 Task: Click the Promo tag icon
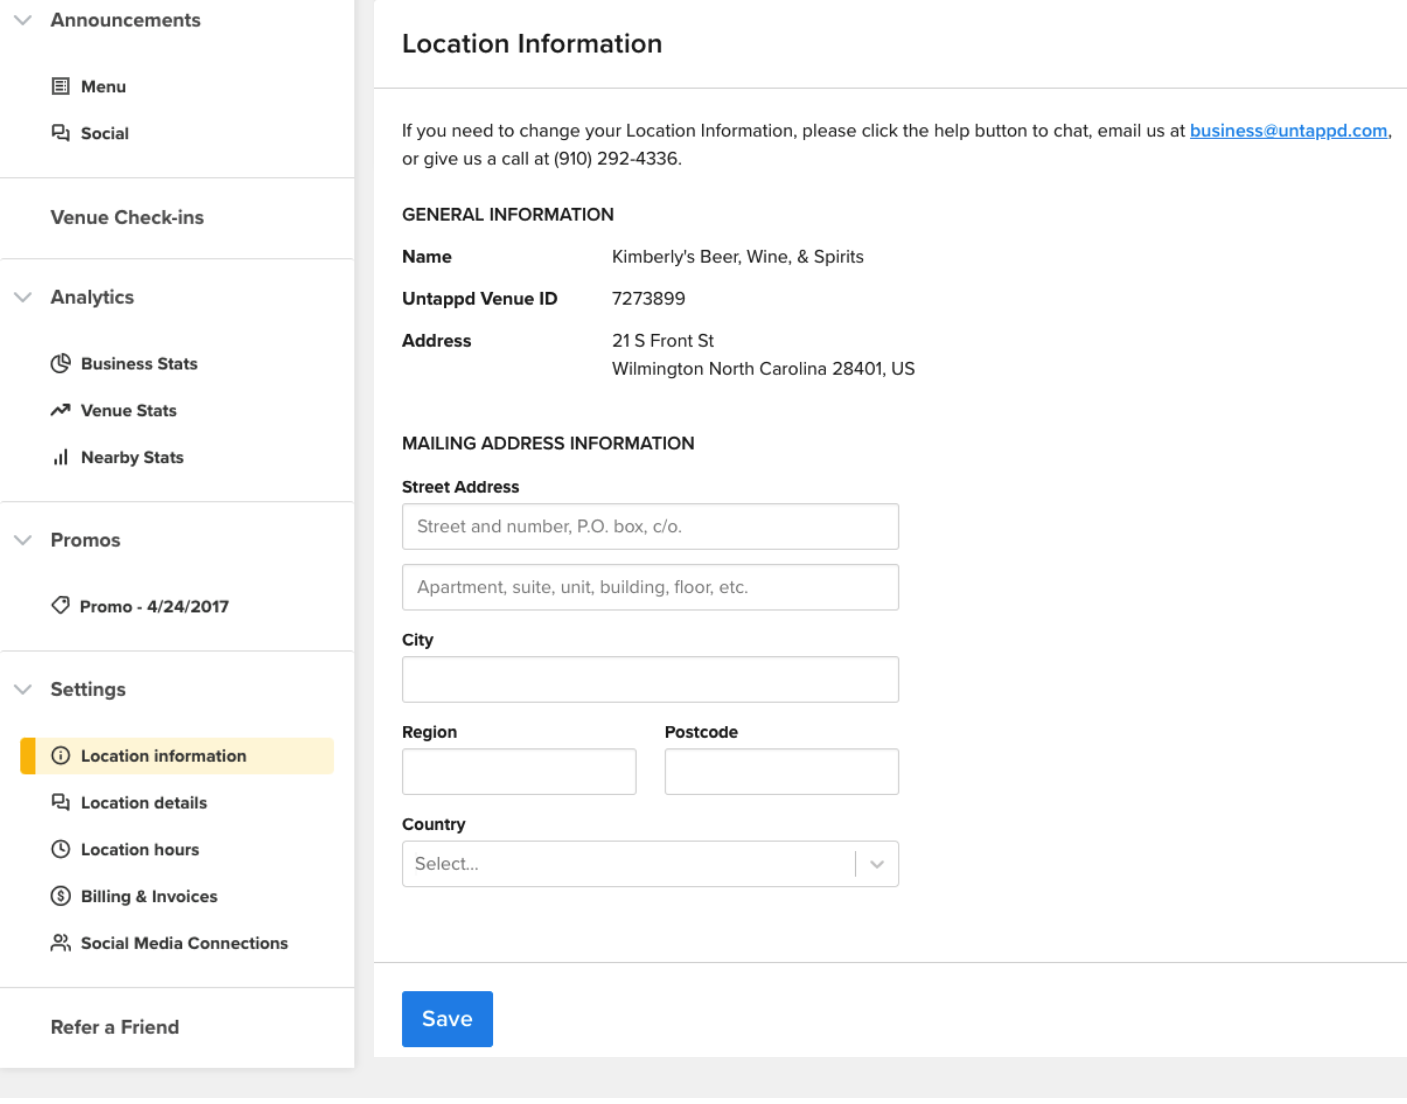[x=61, y=605]
